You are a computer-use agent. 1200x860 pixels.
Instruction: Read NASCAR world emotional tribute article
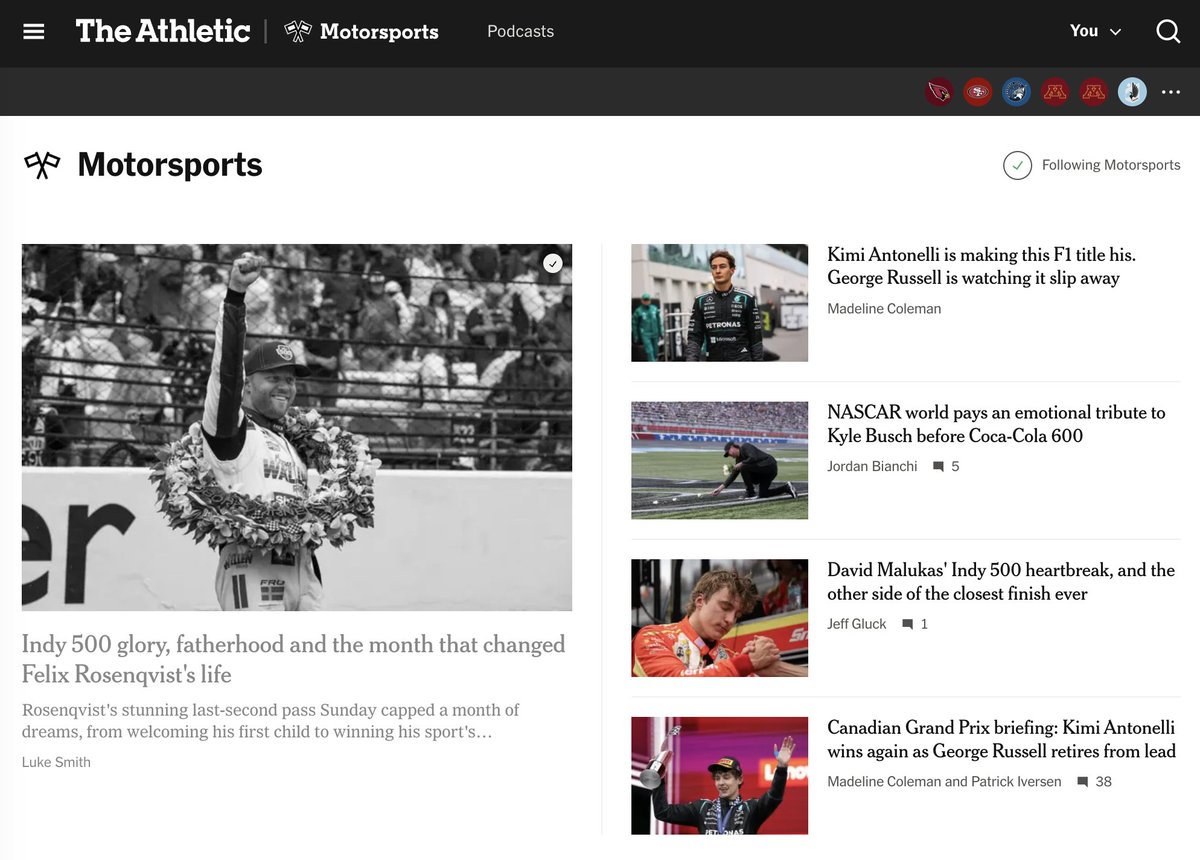[x=996, y=424]
